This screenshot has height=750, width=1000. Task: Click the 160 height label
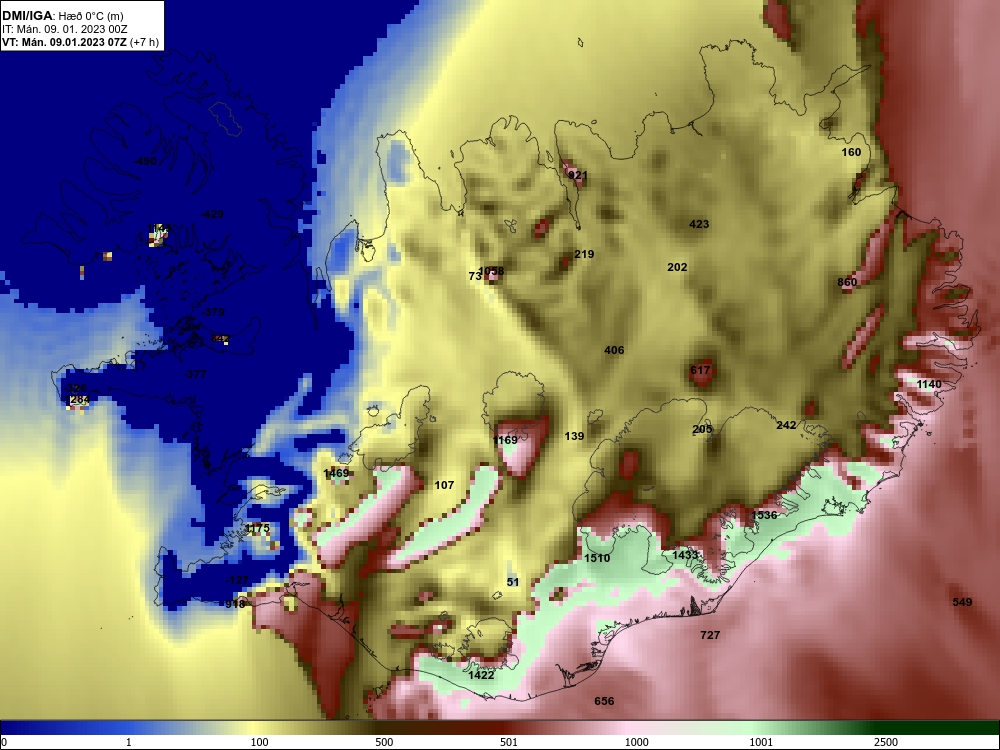coord(851,152)
